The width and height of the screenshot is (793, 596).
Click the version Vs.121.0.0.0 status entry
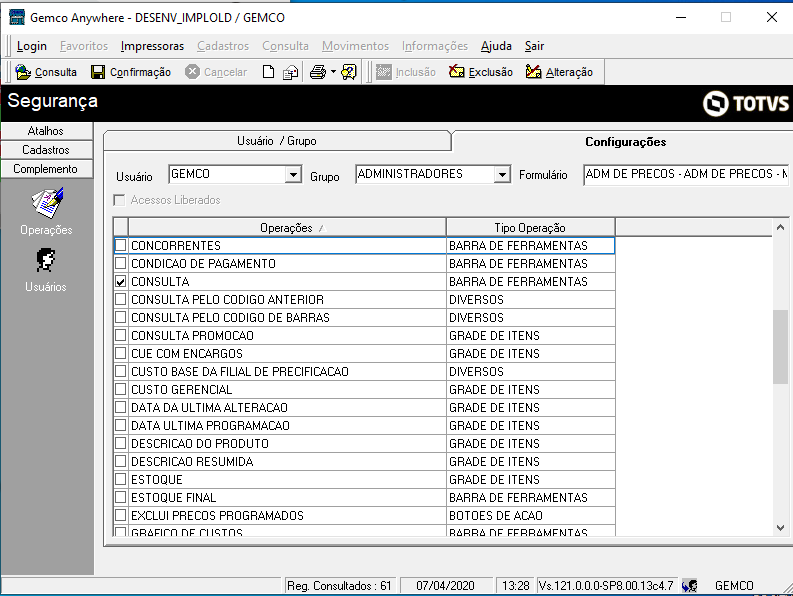click(x=606, y=586)
